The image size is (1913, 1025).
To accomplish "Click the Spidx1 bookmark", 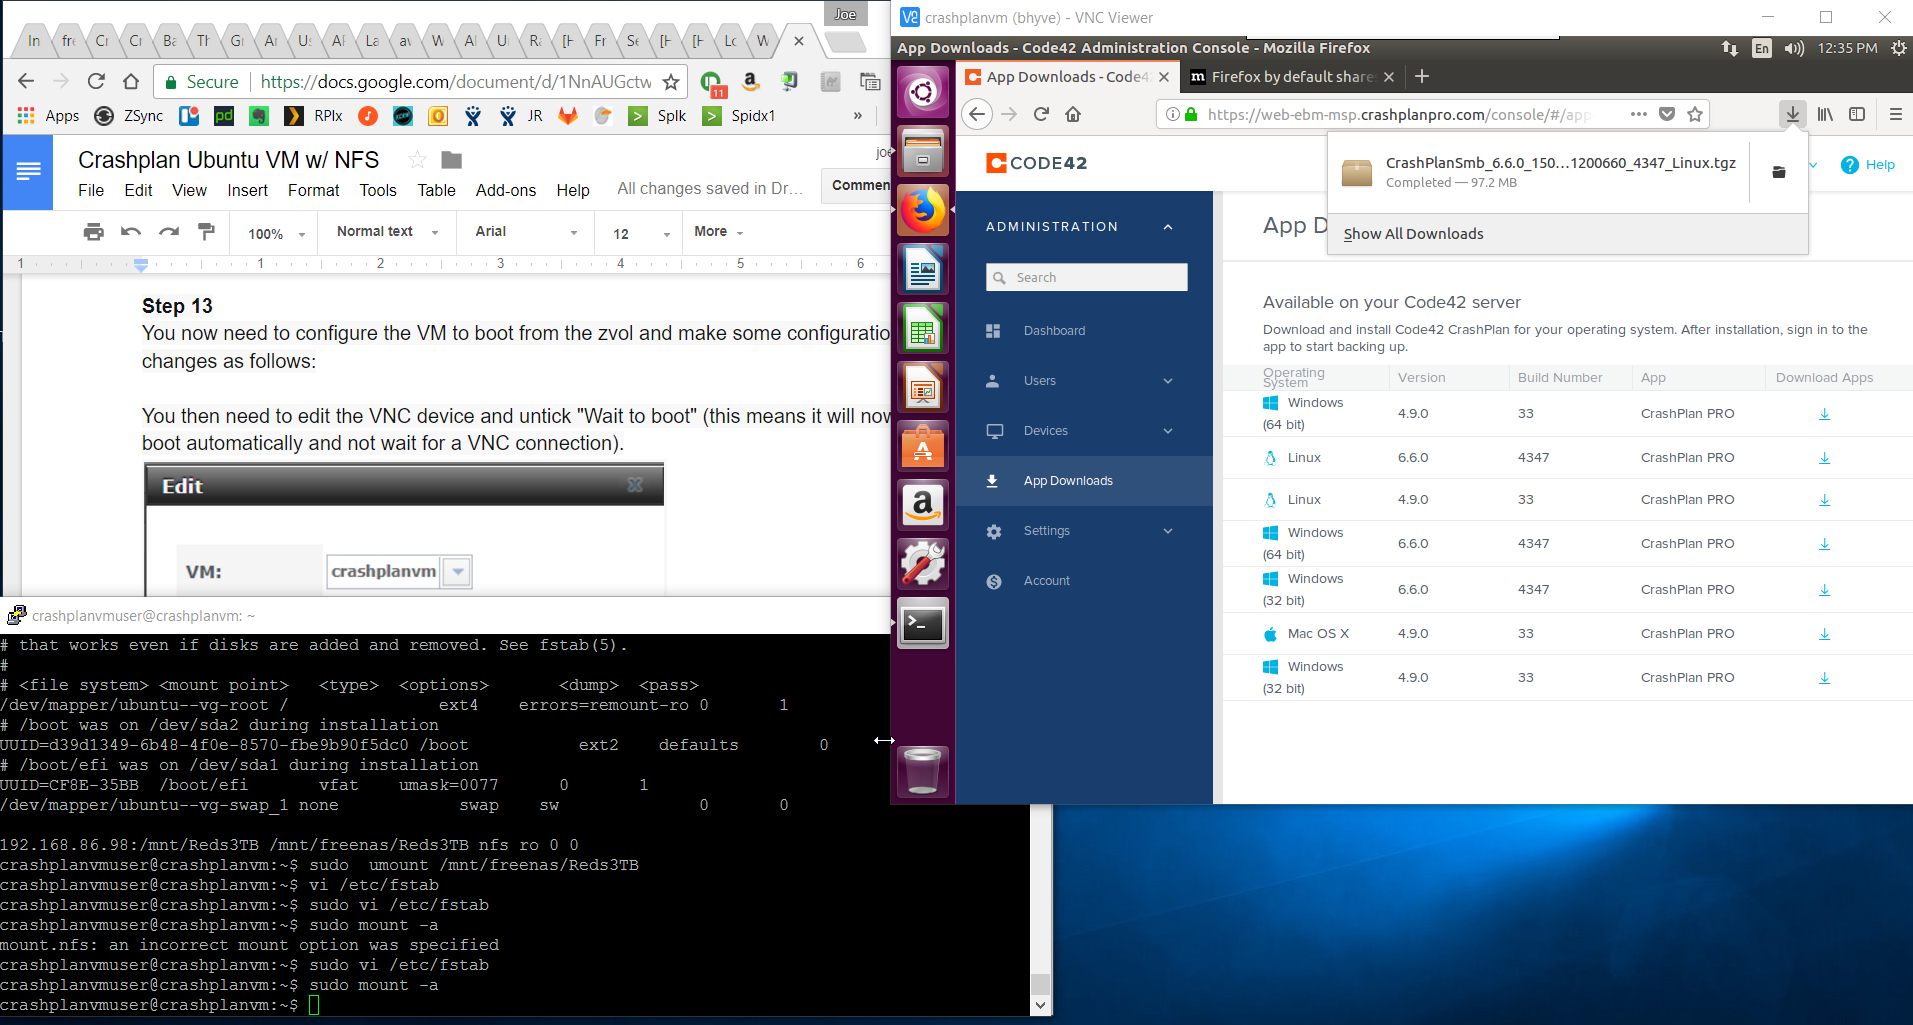I will pyautogui.click(x=739, y=116).
